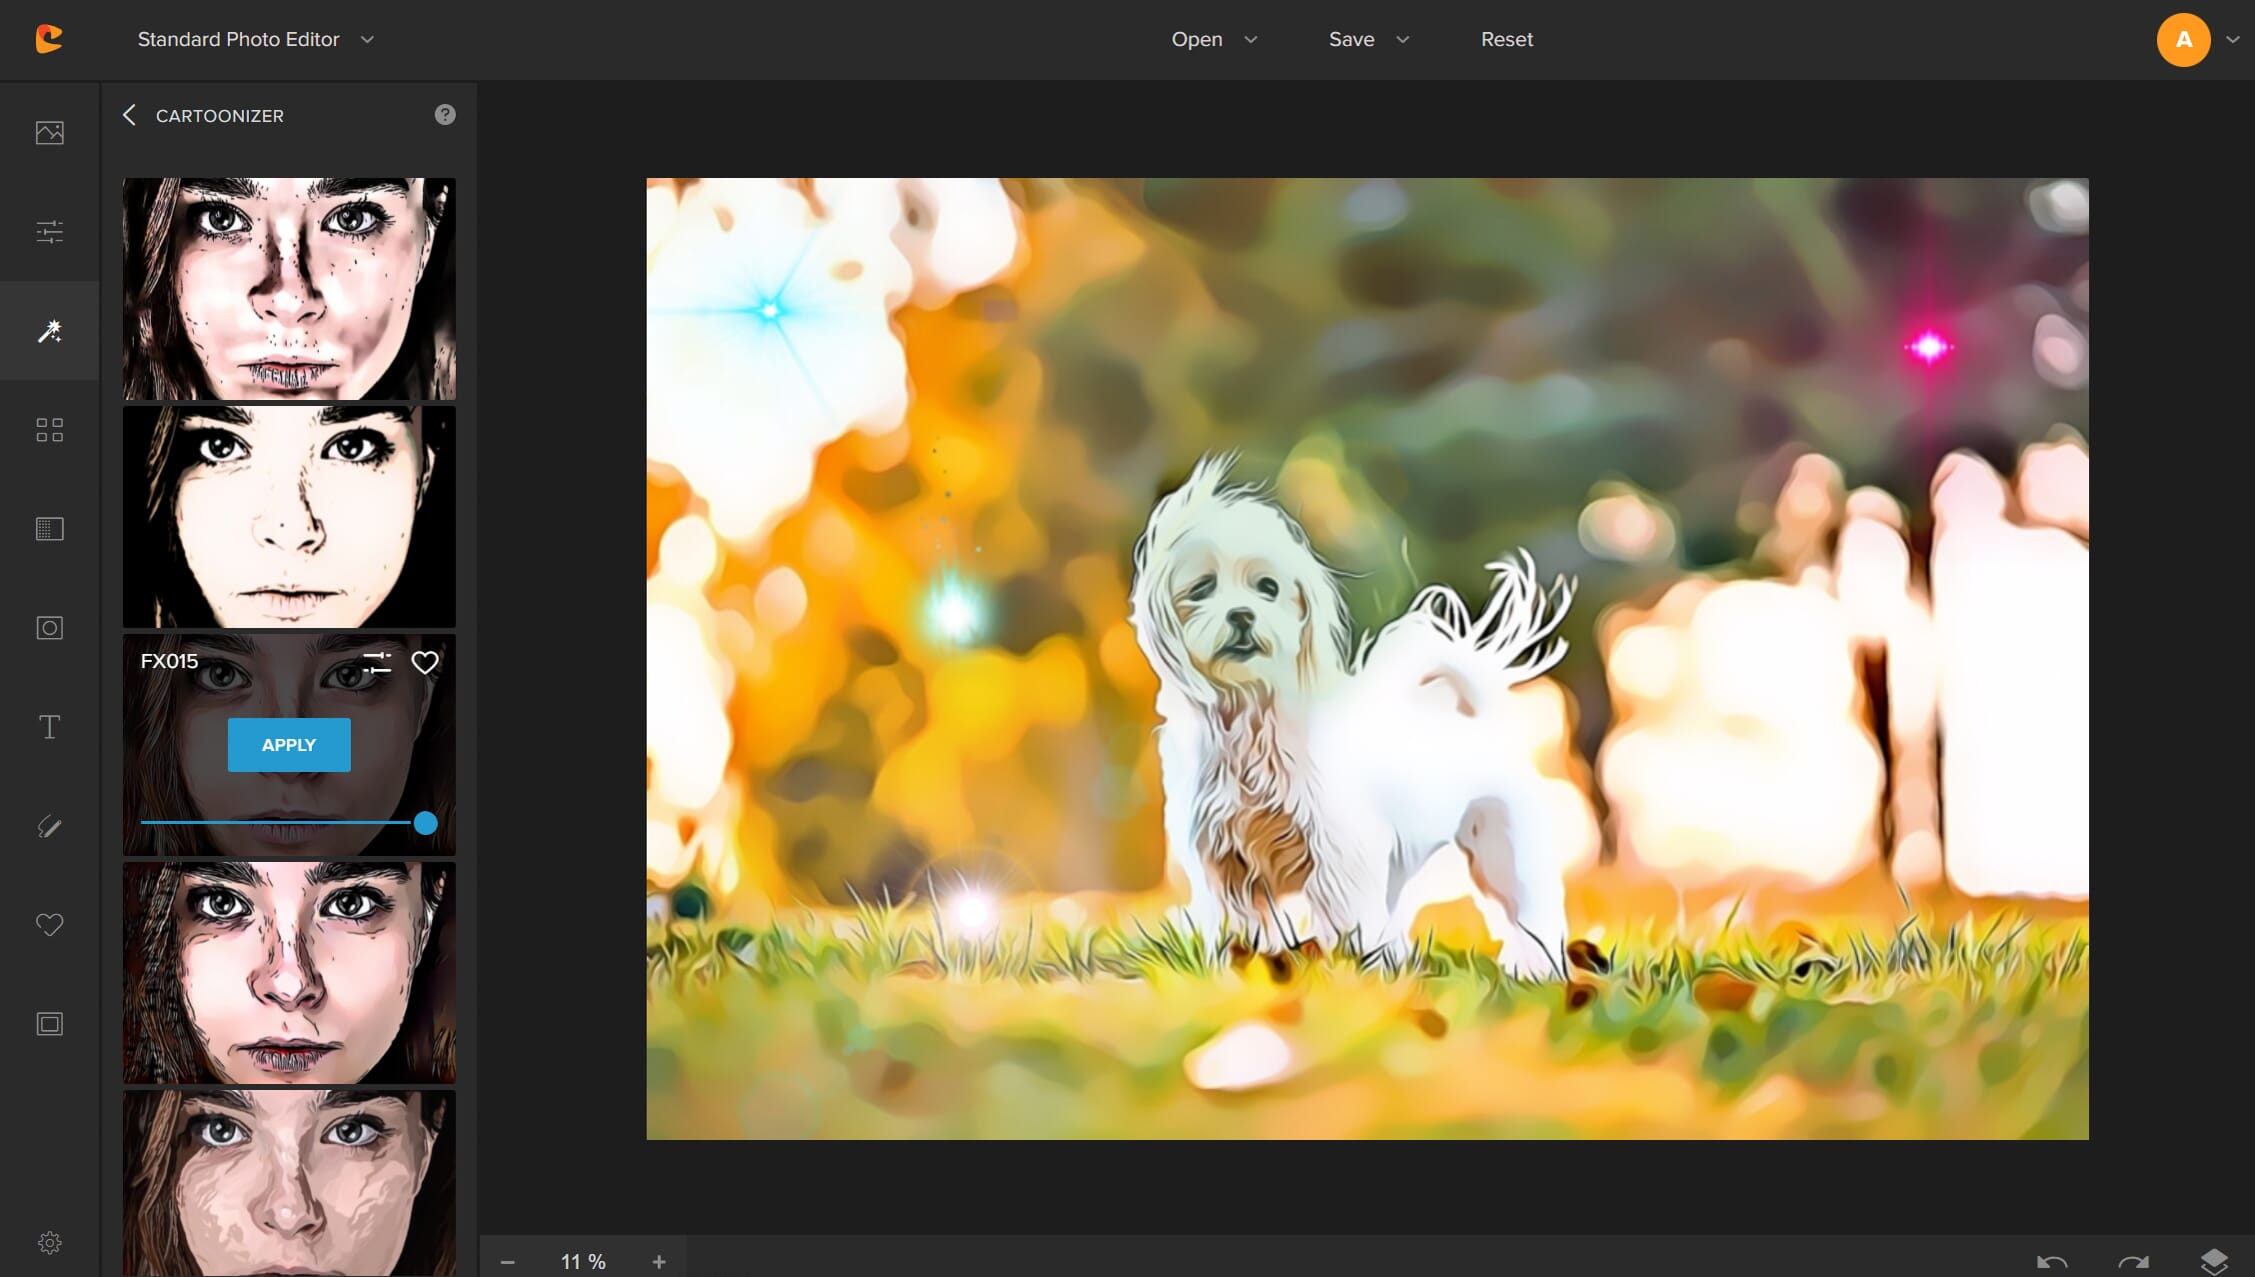
Task: Click the Cartoonizer help question mark
Action: pos(445,115)
